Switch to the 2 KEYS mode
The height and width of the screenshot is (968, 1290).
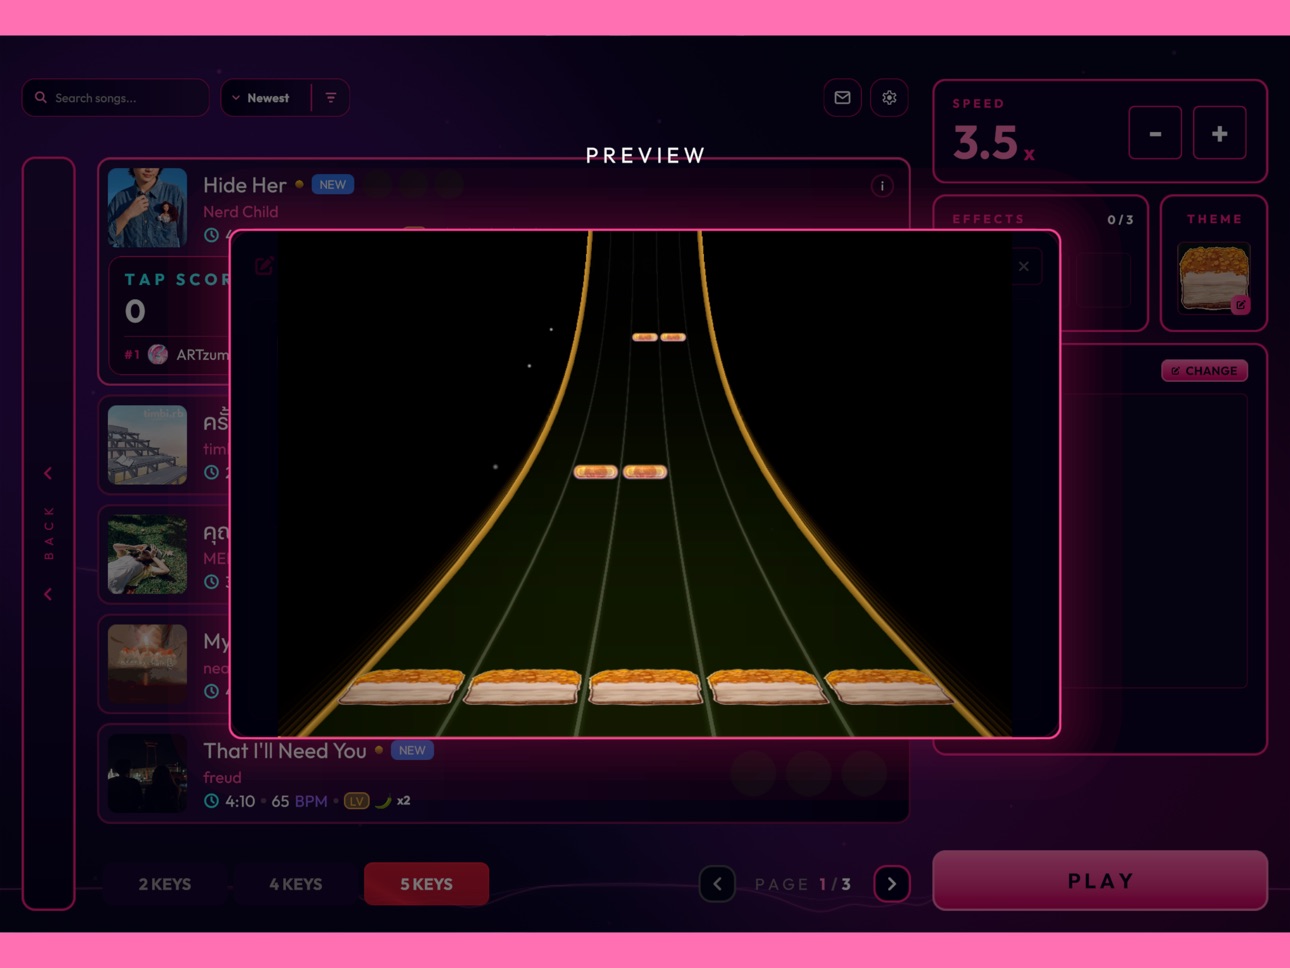[165, 884]
